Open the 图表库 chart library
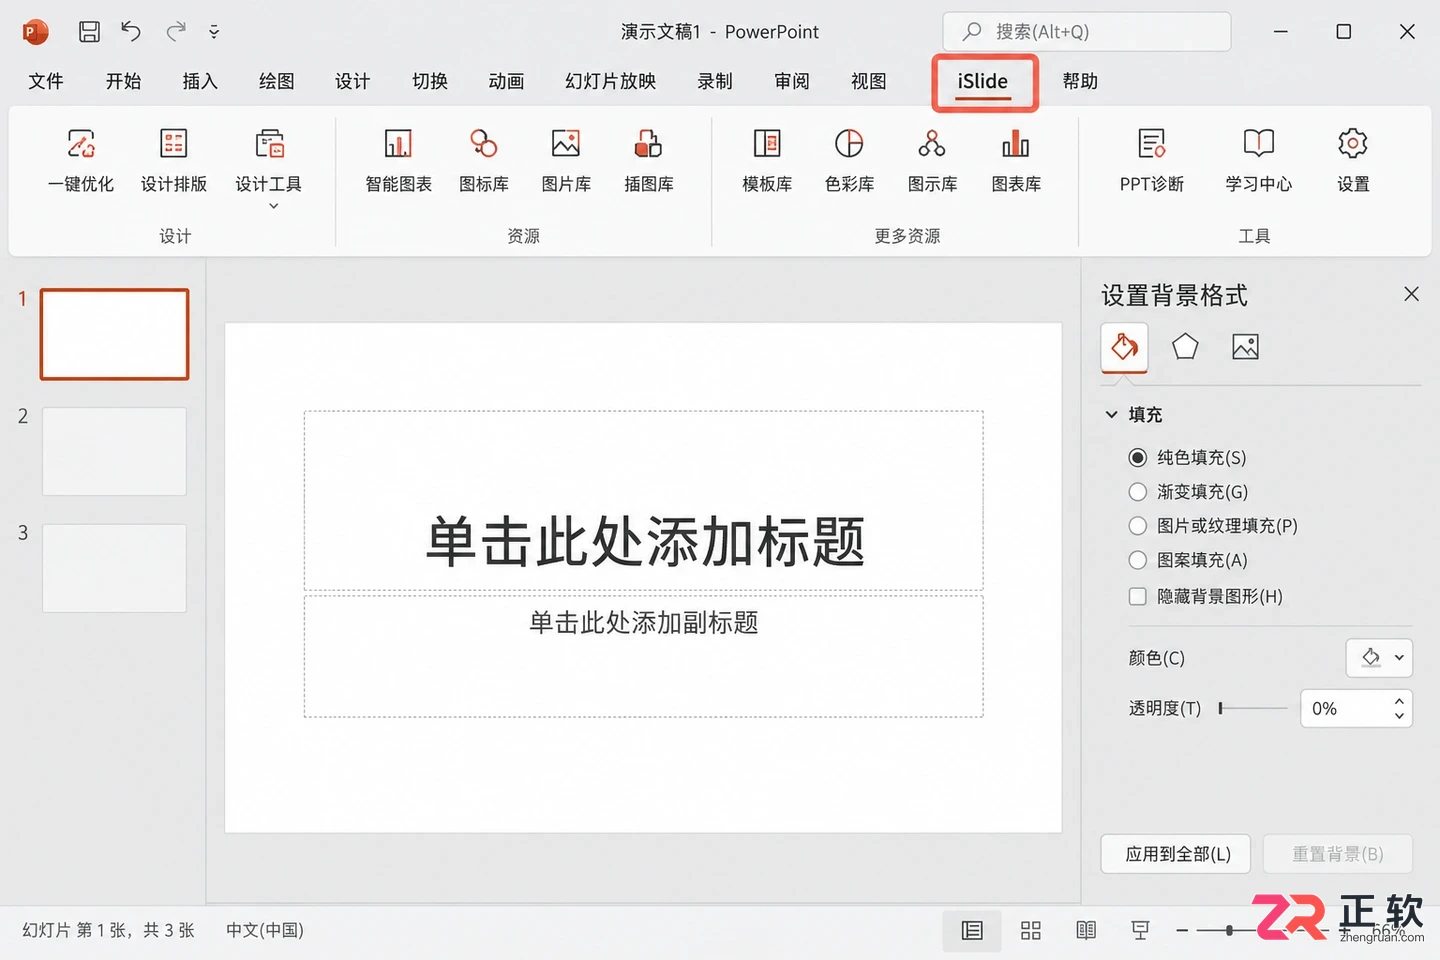 (1016, 160)
